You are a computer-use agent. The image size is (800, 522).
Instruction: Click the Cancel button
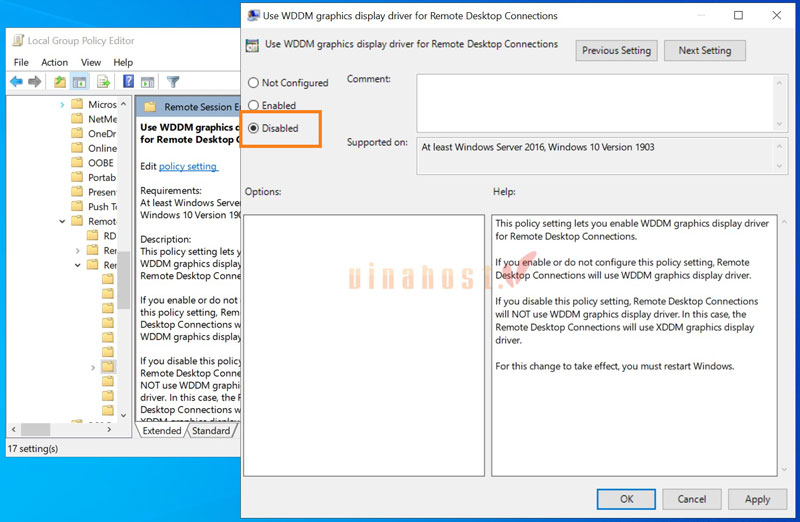[692, 499]
